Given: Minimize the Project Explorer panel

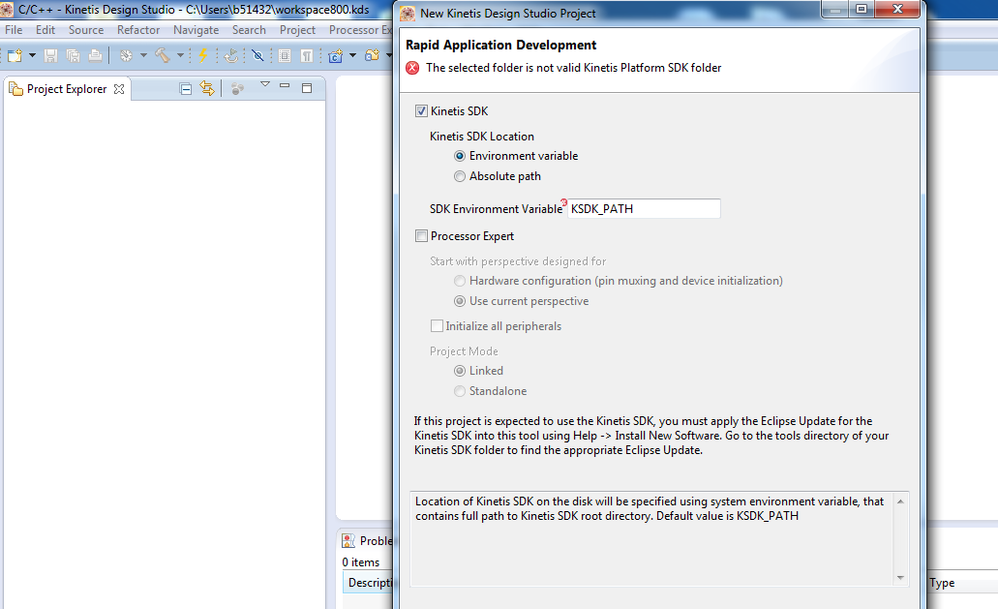Looking at the screenshot, I should [285, 86].
